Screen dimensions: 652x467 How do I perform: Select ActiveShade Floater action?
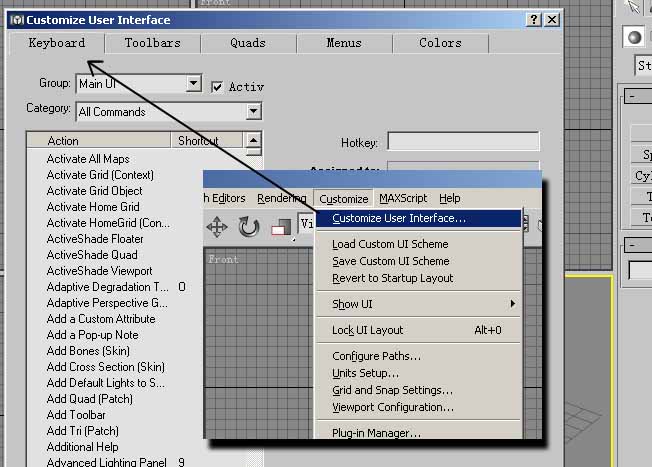(x=95, y=239)
